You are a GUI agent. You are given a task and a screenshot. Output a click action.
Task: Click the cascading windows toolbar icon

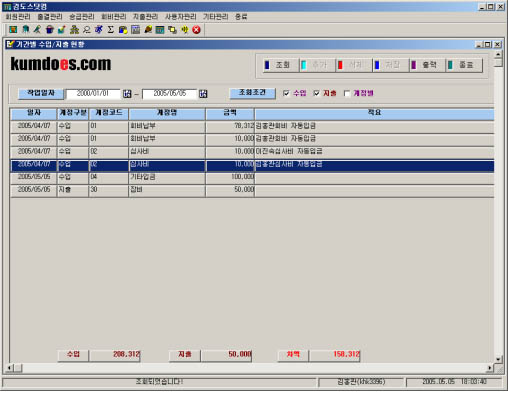(172, 30)
